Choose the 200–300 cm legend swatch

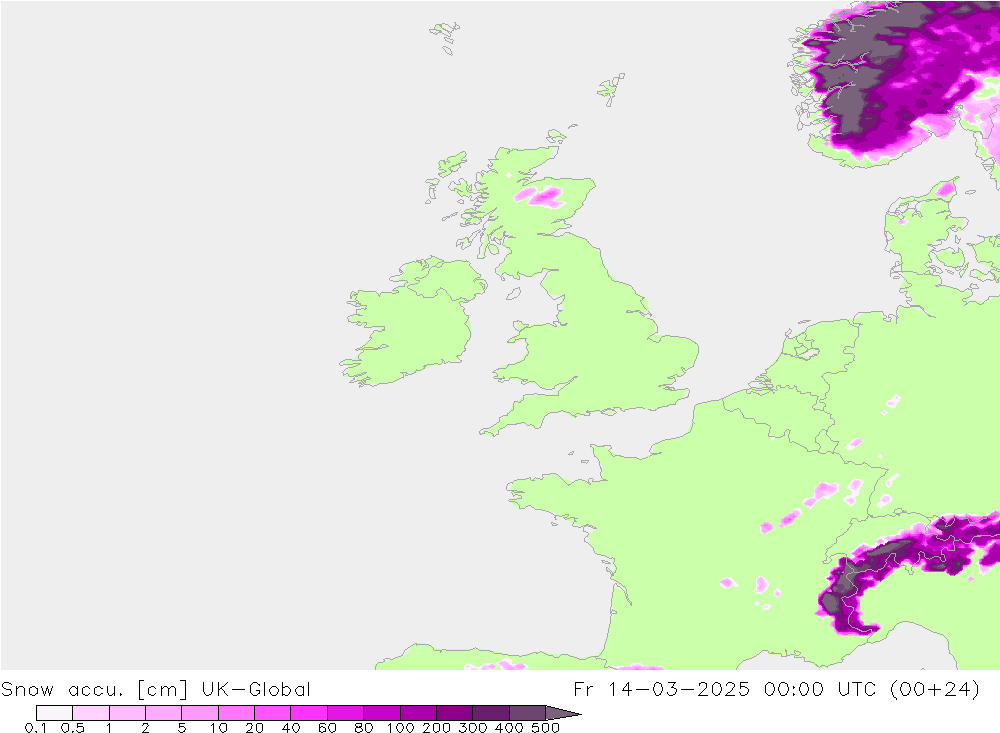[455, 713]
